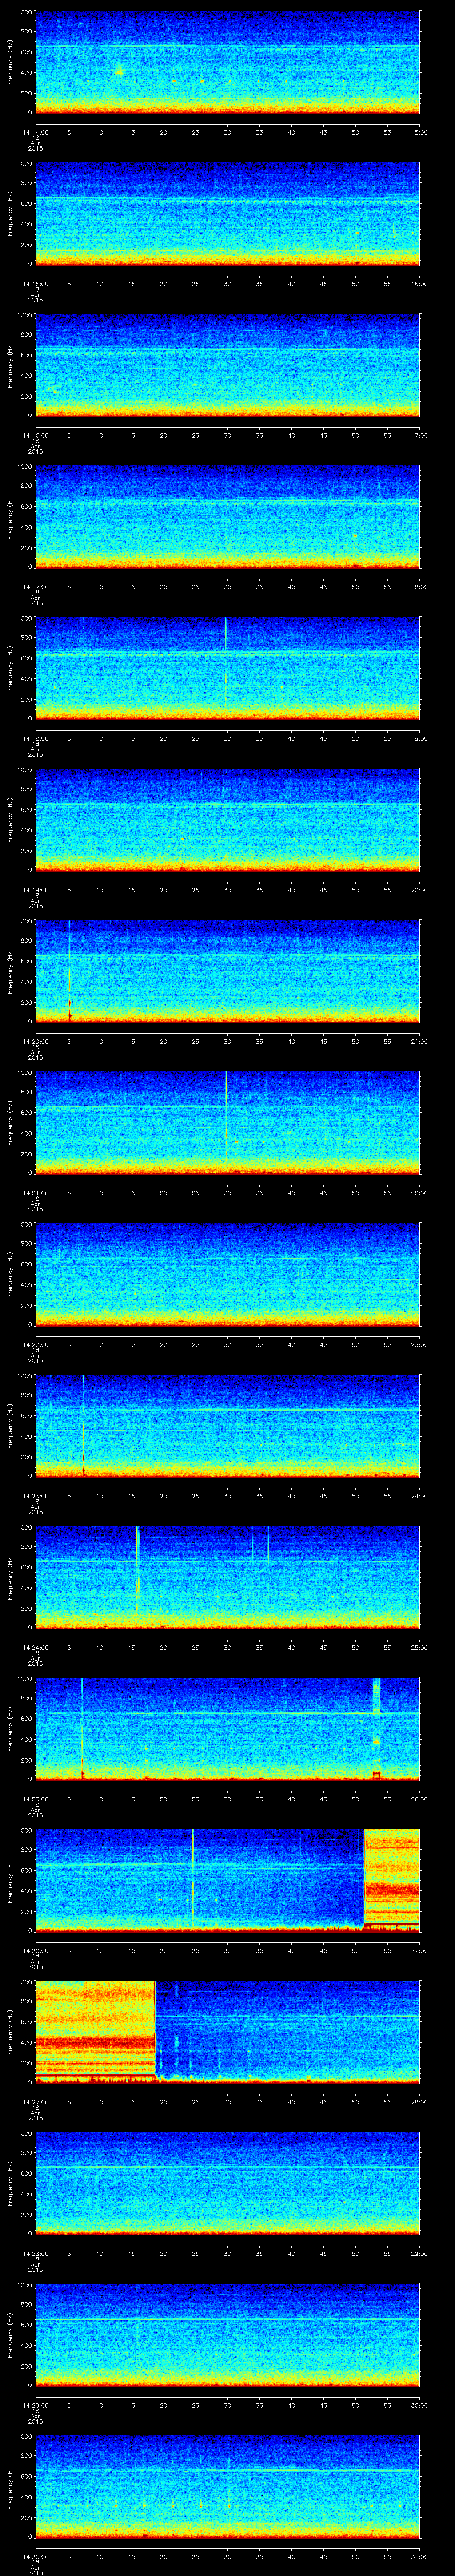Click the 14:27:00 start time label
Screen dimensions: 455x2576
point(35,2102)
